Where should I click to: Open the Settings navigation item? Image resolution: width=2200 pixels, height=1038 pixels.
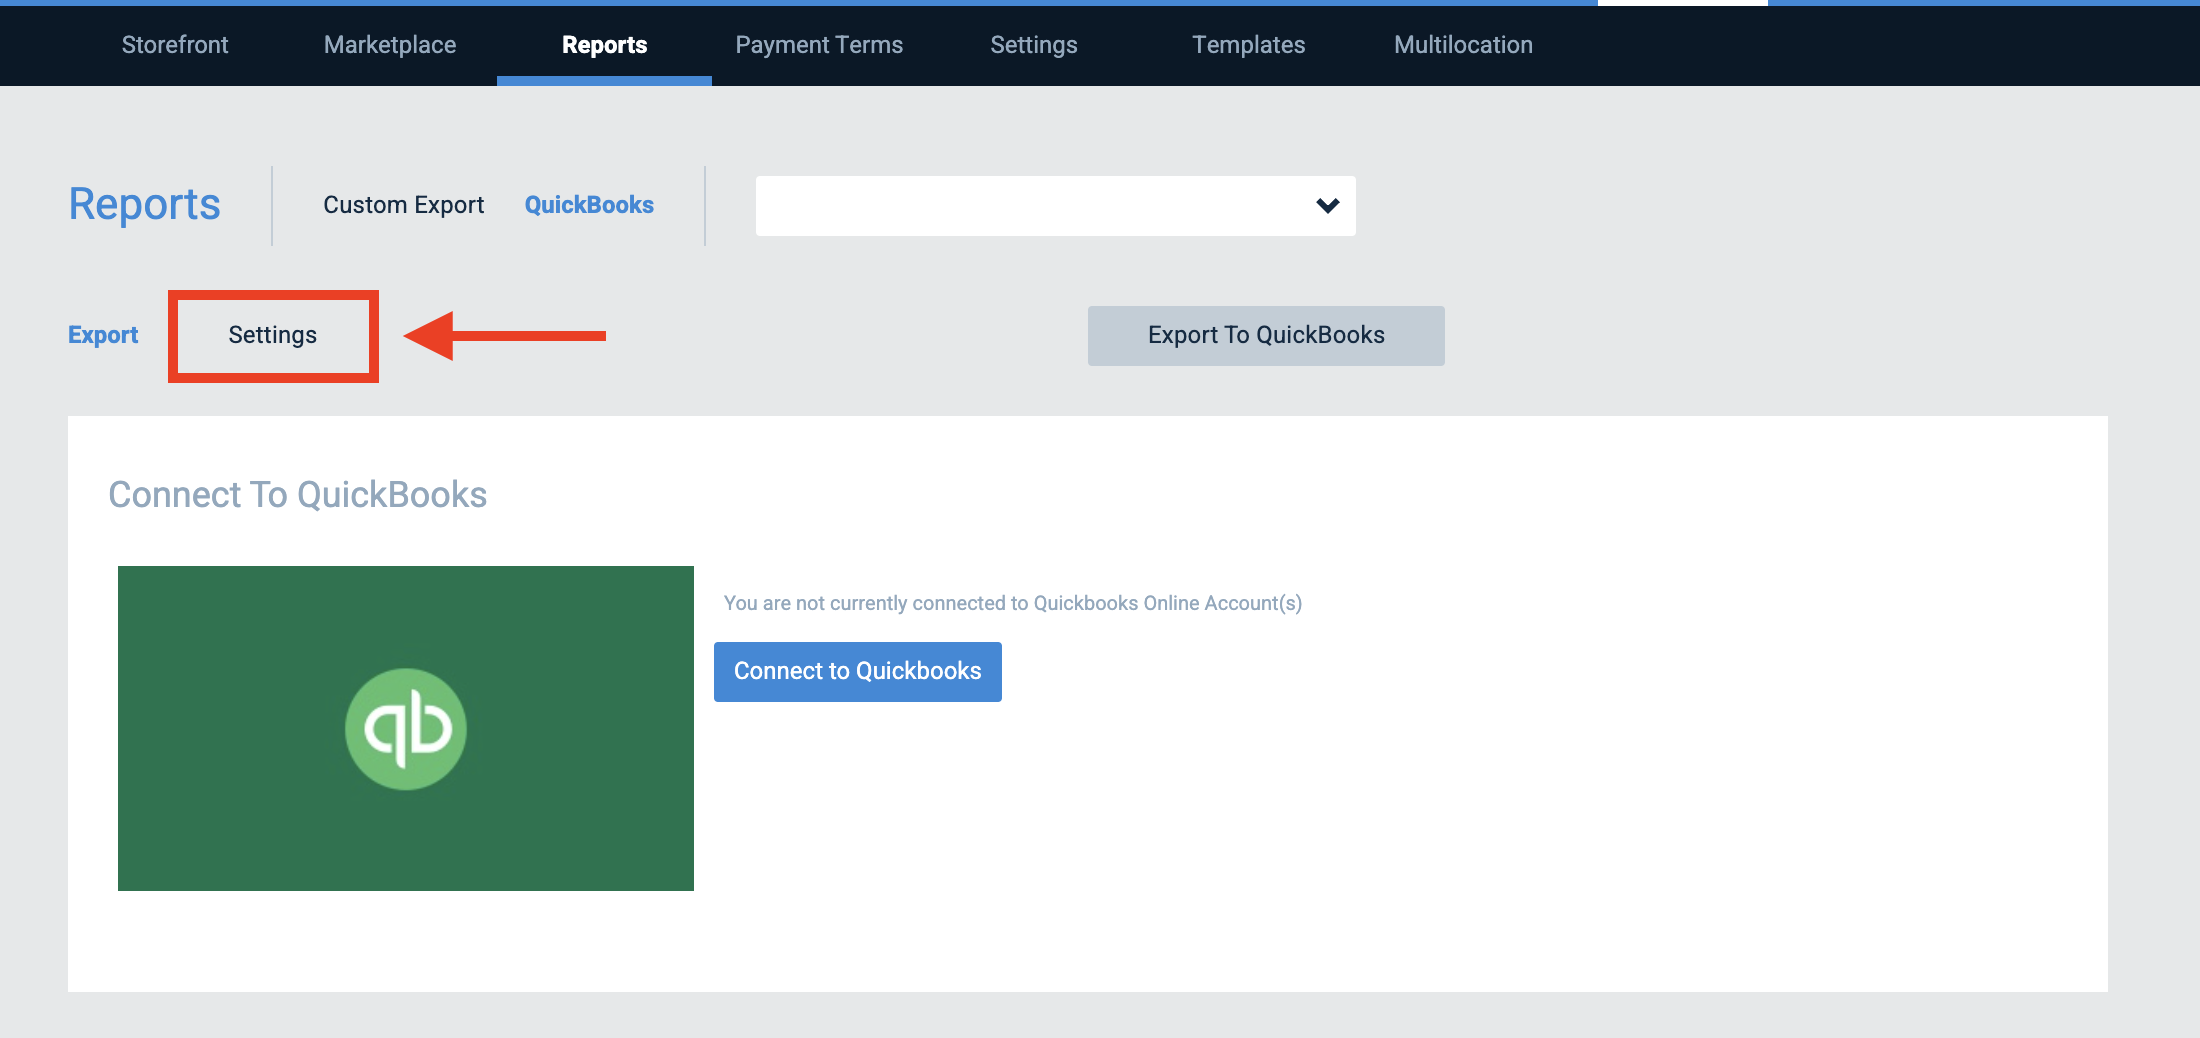coord(1033,45)
